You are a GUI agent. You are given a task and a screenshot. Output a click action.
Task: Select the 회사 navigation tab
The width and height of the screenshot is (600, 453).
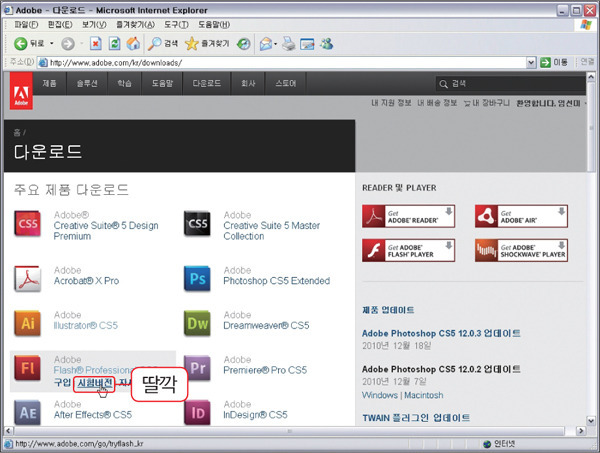248,83
